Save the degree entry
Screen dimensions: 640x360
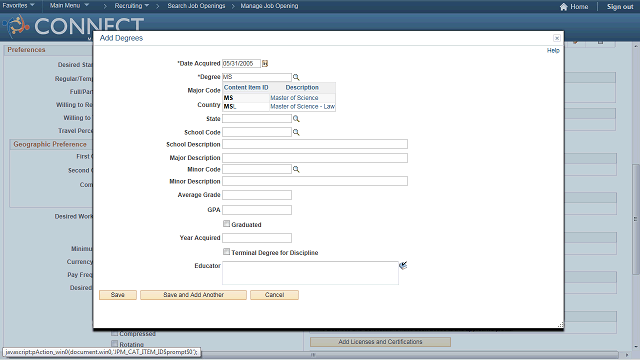(118, 295)
